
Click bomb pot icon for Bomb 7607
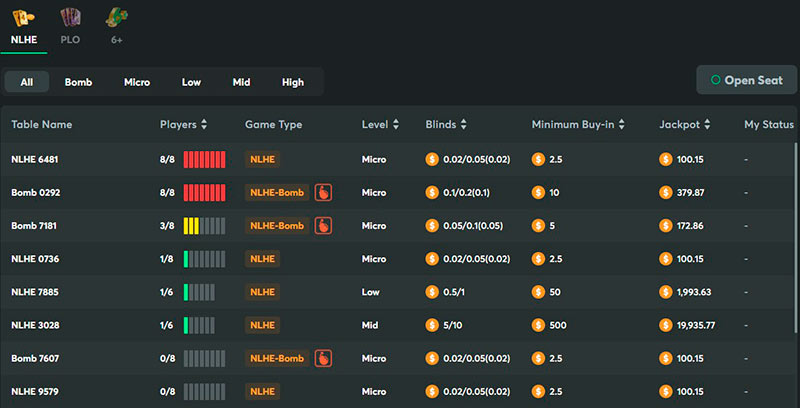click(323, 358)
